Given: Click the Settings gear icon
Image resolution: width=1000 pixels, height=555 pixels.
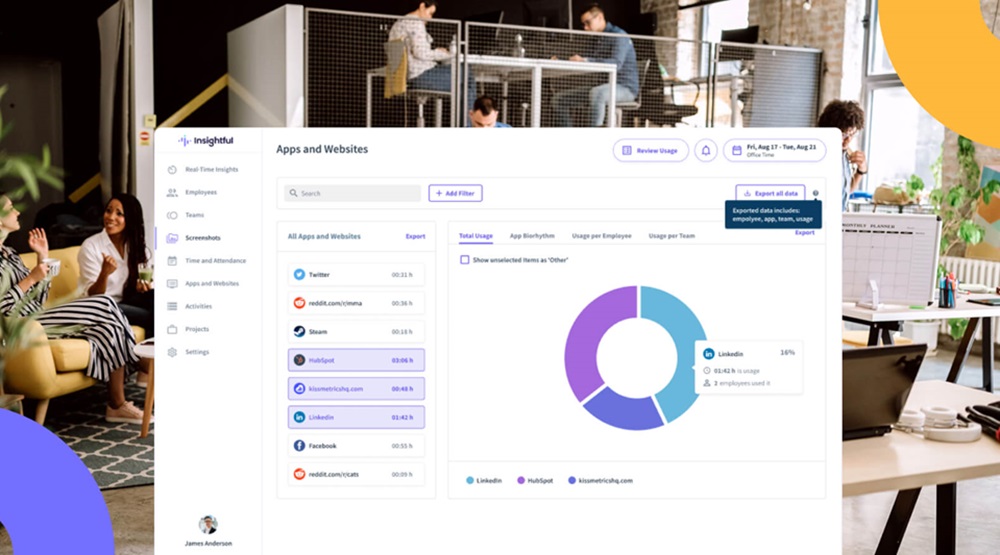Looking at the screenshot, I should [172, 352].
